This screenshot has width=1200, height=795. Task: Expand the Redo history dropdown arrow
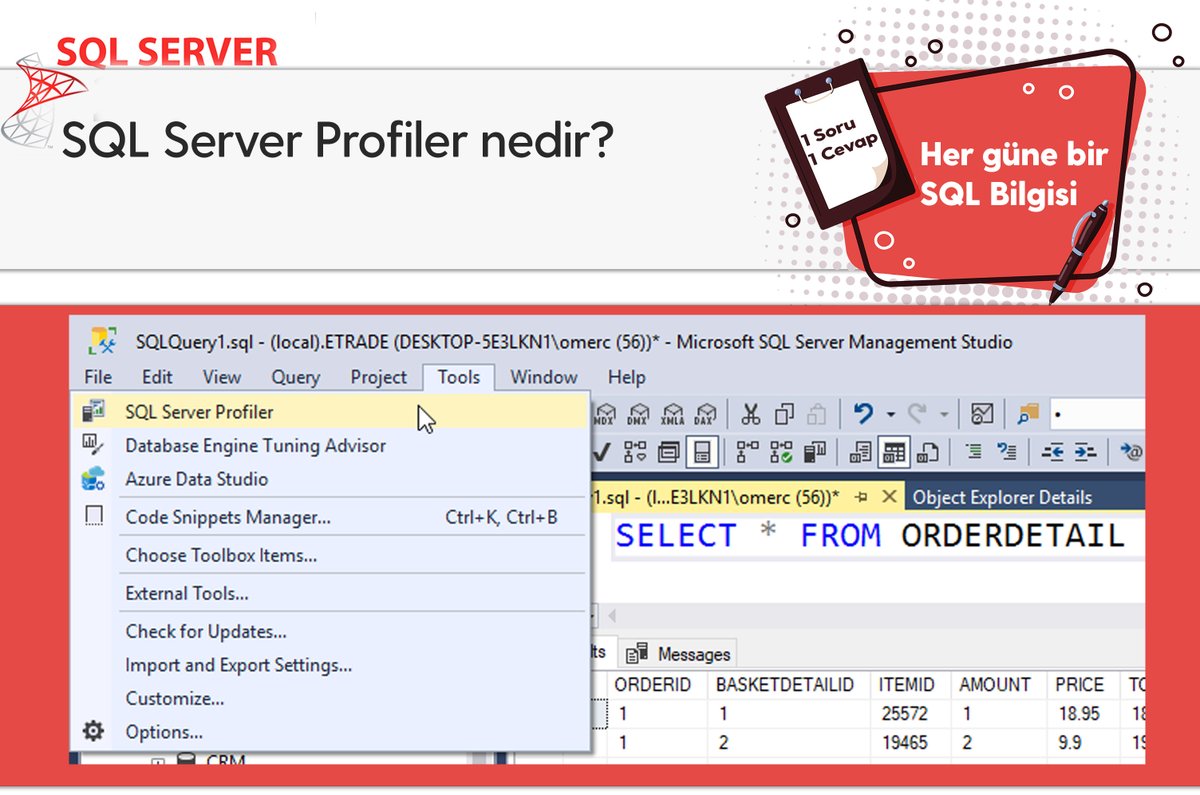[x=943, y=414]
